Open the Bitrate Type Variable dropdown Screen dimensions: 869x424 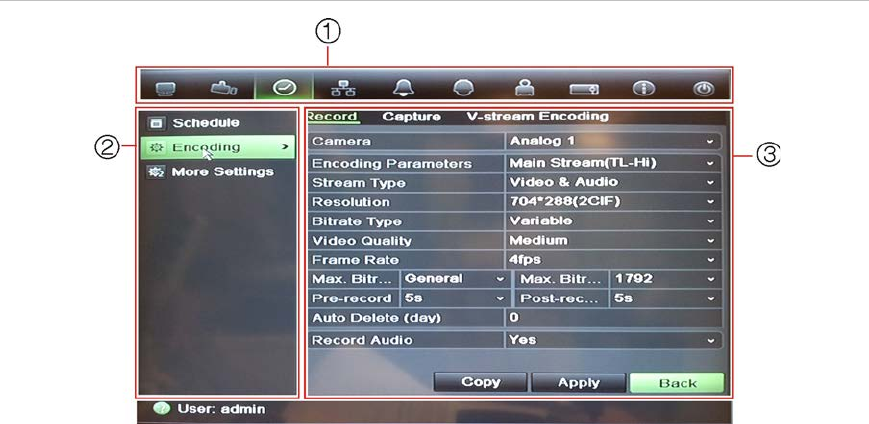pos(613,221)
